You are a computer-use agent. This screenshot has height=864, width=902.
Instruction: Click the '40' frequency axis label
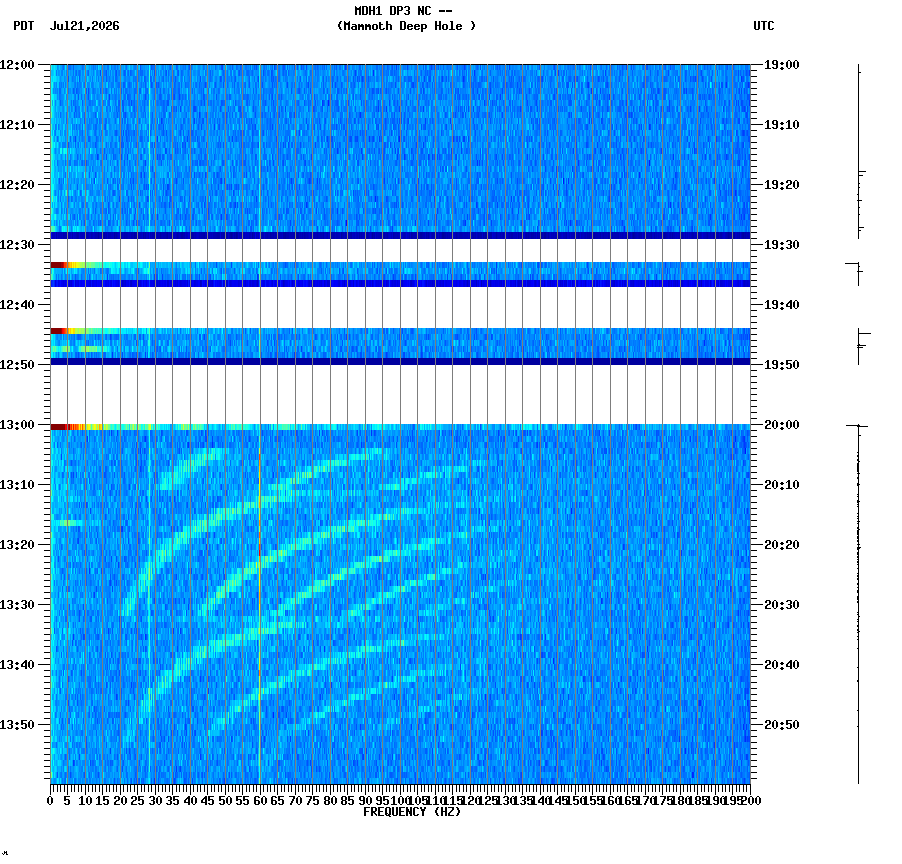(190, 801)
